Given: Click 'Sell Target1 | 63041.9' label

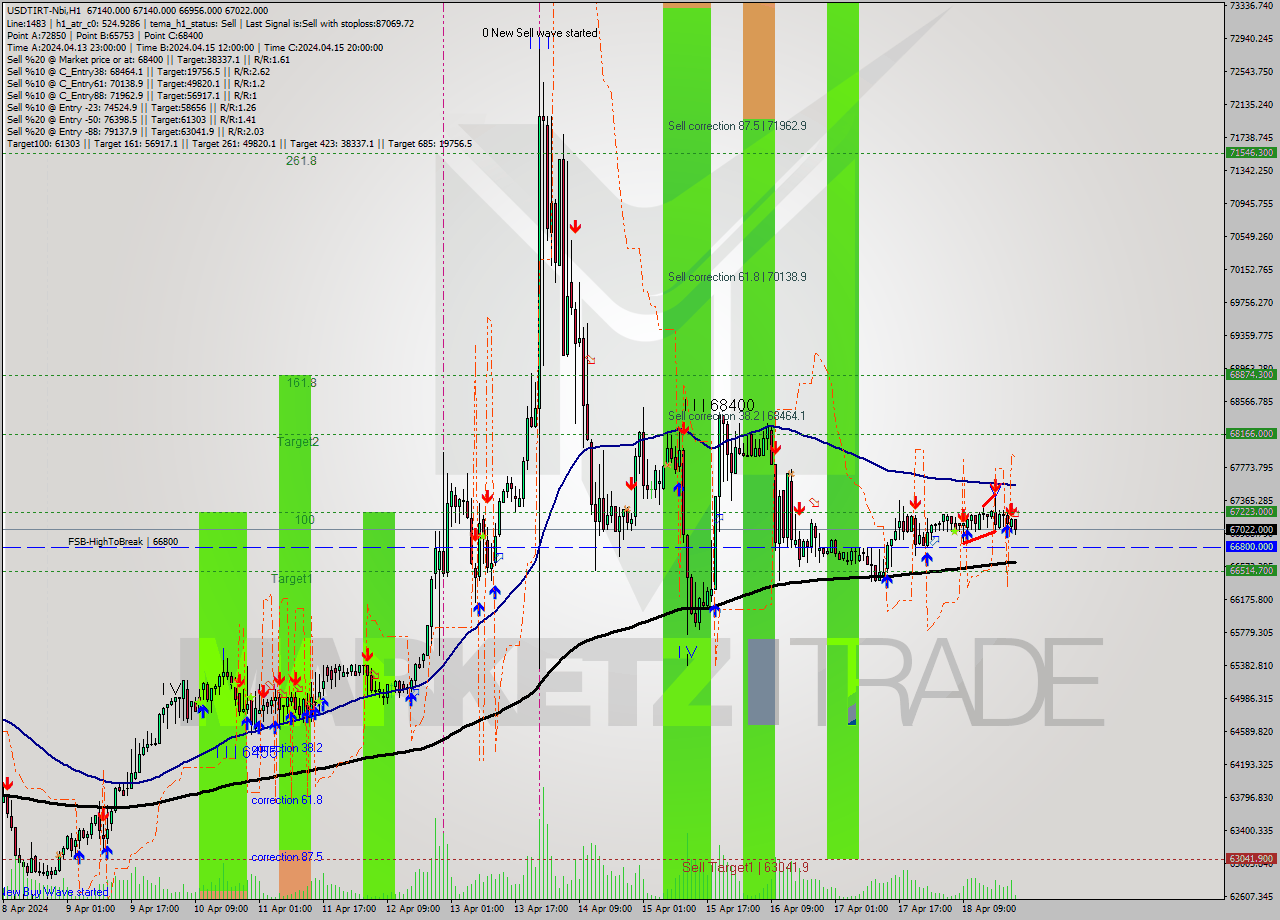Looking at the screenshot, I should (745, 867).
